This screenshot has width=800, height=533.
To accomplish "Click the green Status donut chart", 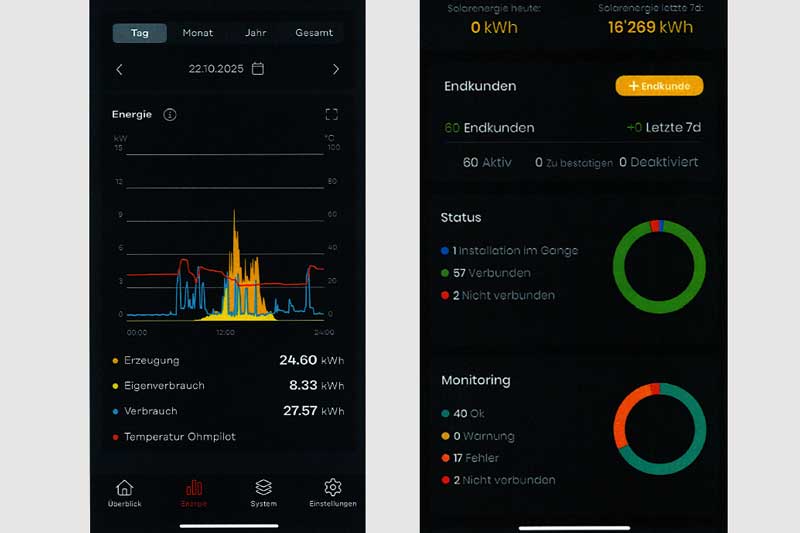I will tap(659, 266).
